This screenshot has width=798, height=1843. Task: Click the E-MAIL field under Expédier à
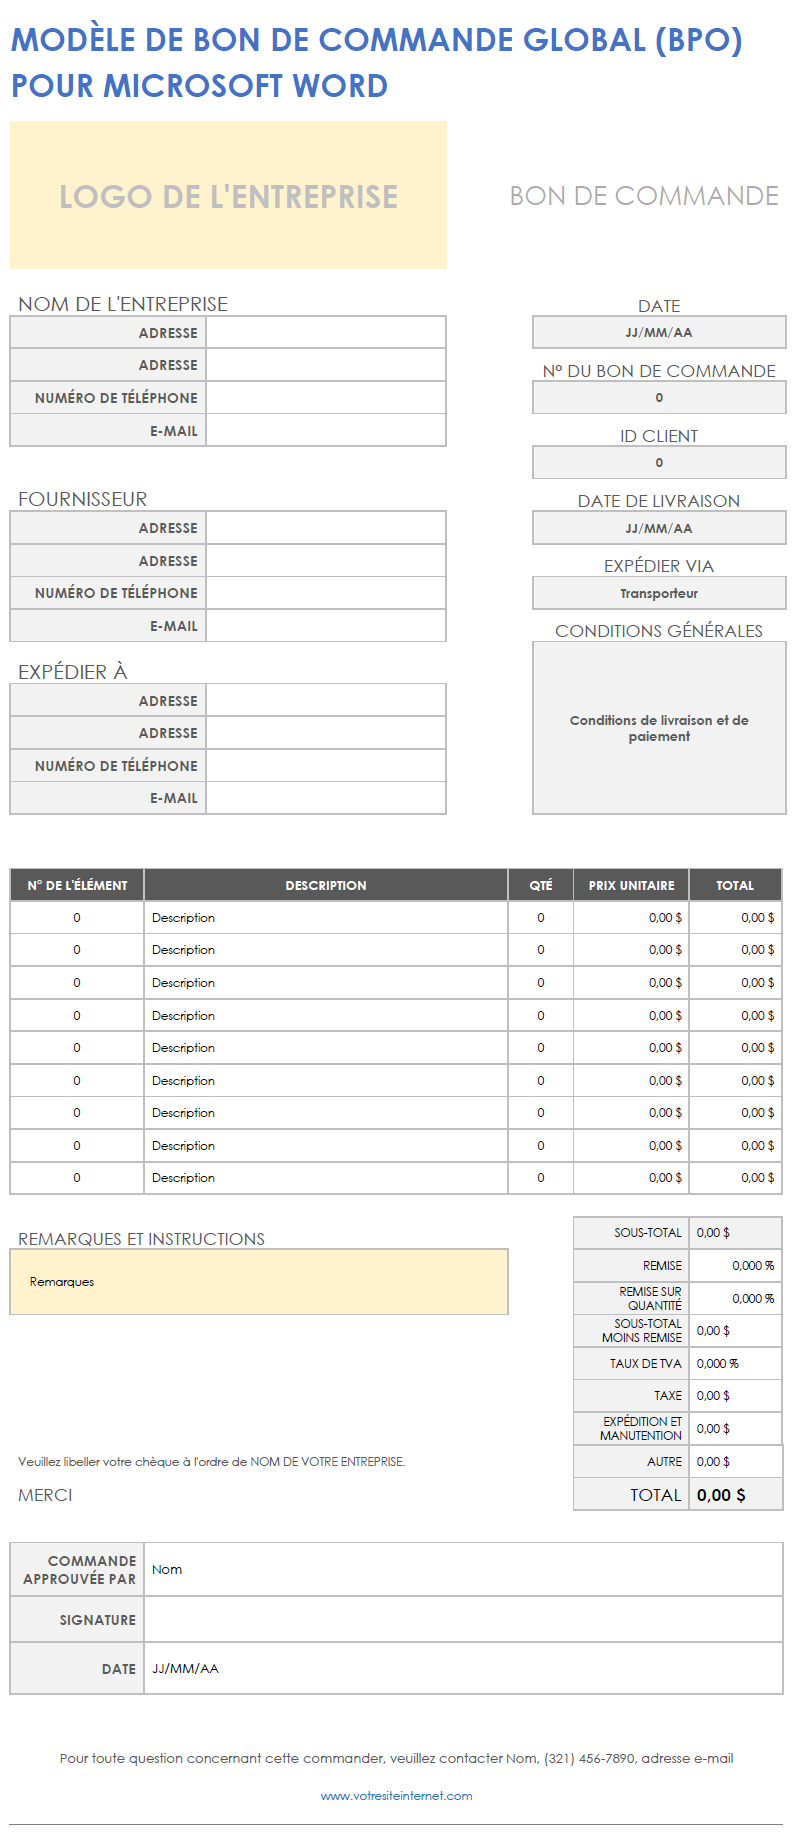[x=325, y=798]
